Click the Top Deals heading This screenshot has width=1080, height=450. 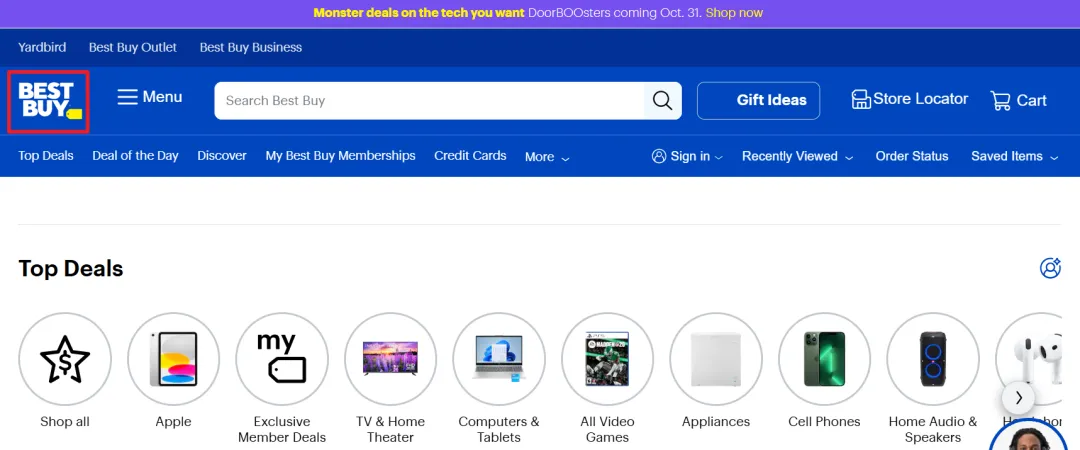pyautogui.click(x=71, y=268)
